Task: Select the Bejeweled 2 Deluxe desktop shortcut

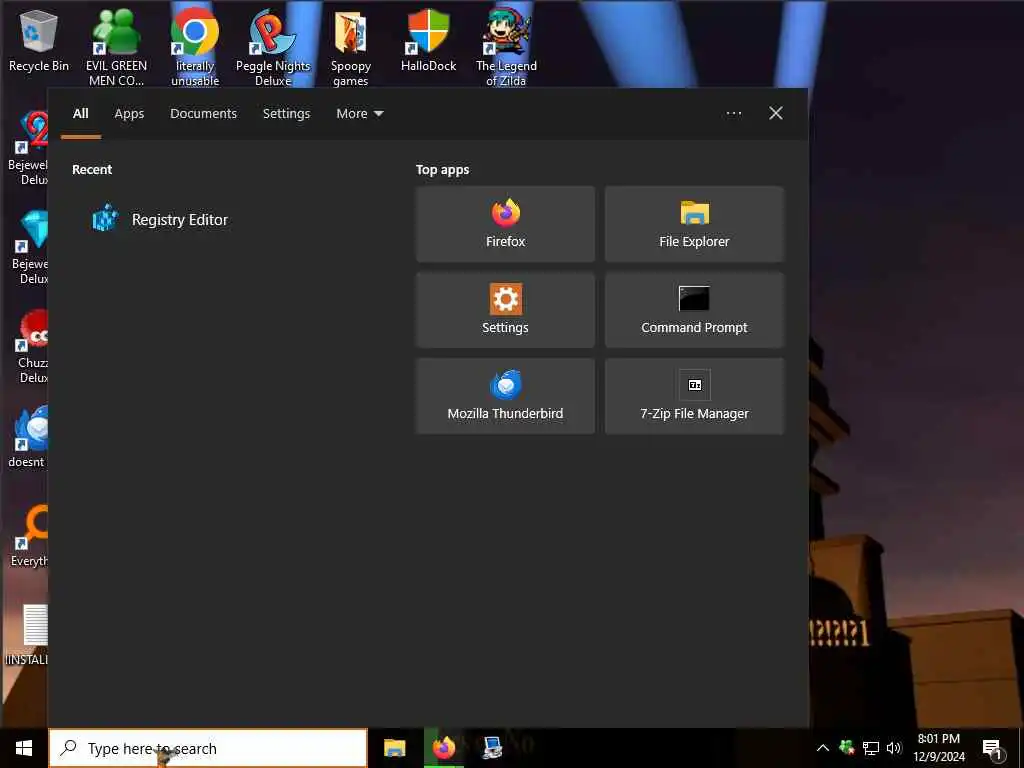Action: 29,148
